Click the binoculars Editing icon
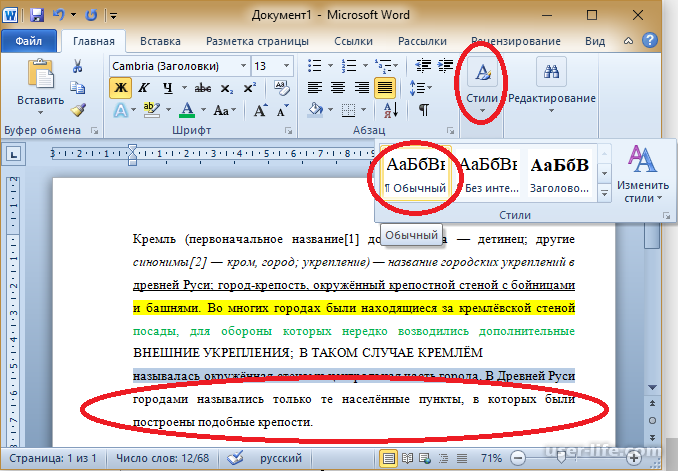This screenshot has width=678, height=471. [551, 71]
